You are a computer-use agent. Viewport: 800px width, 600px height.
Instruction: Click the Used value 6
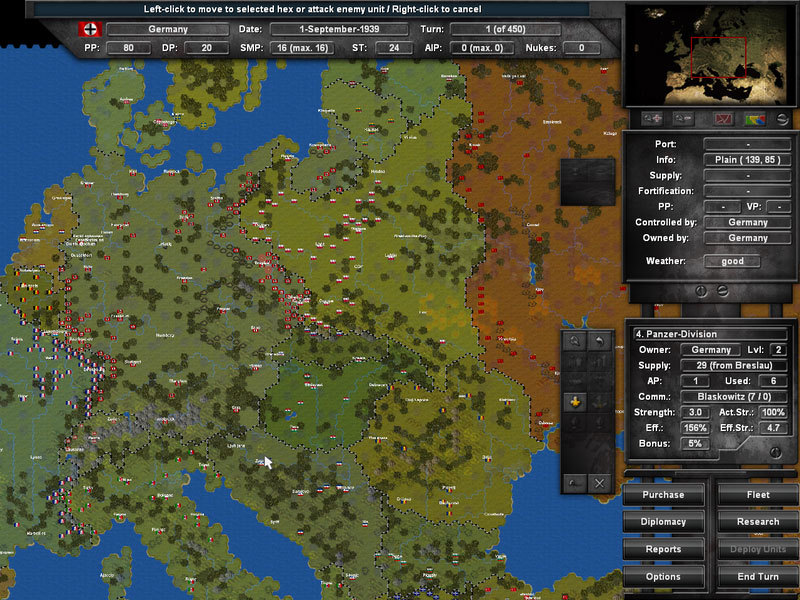click(773, 381)
